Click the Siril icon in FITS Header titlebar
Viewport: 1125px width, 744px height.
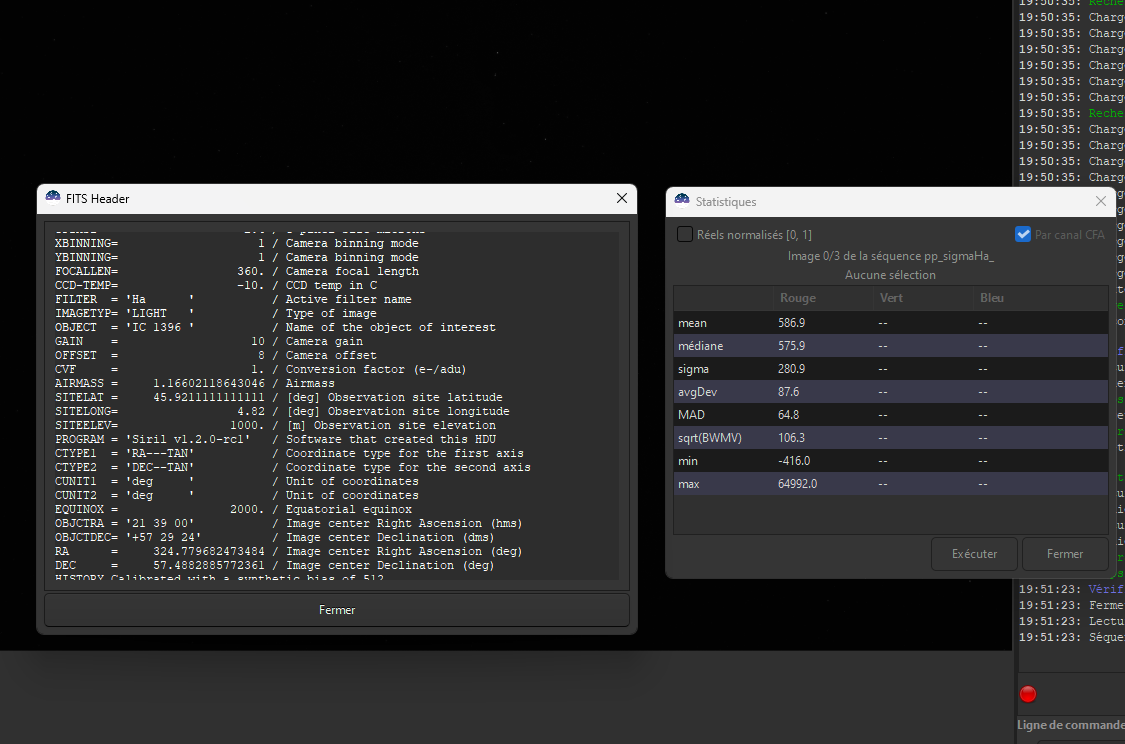53,198
